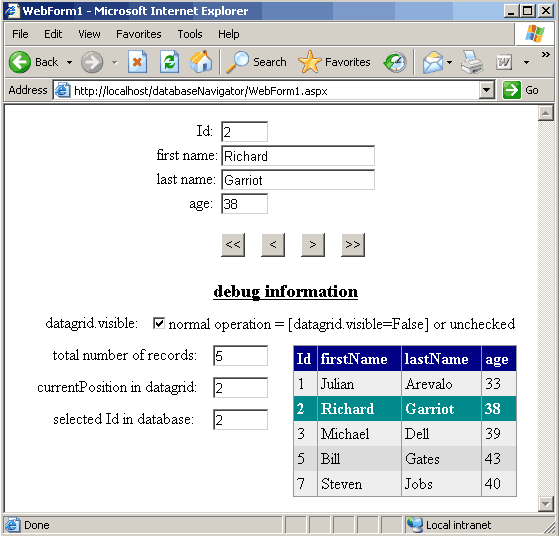The image size is (559, 536).
Task: Open the View menu
Action: point(89,34)
